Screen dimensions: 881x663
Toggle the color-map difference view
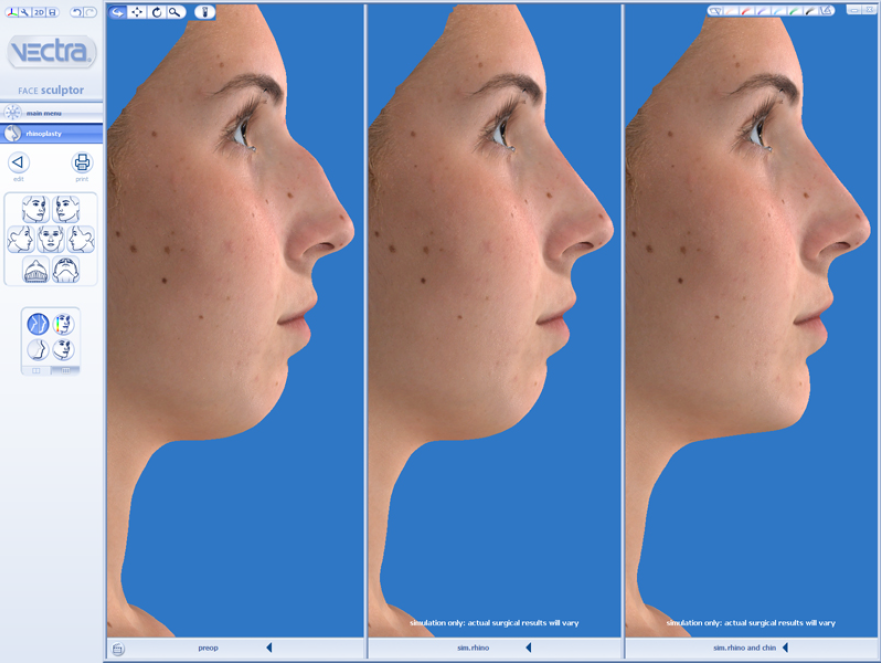tap(63, 324)
